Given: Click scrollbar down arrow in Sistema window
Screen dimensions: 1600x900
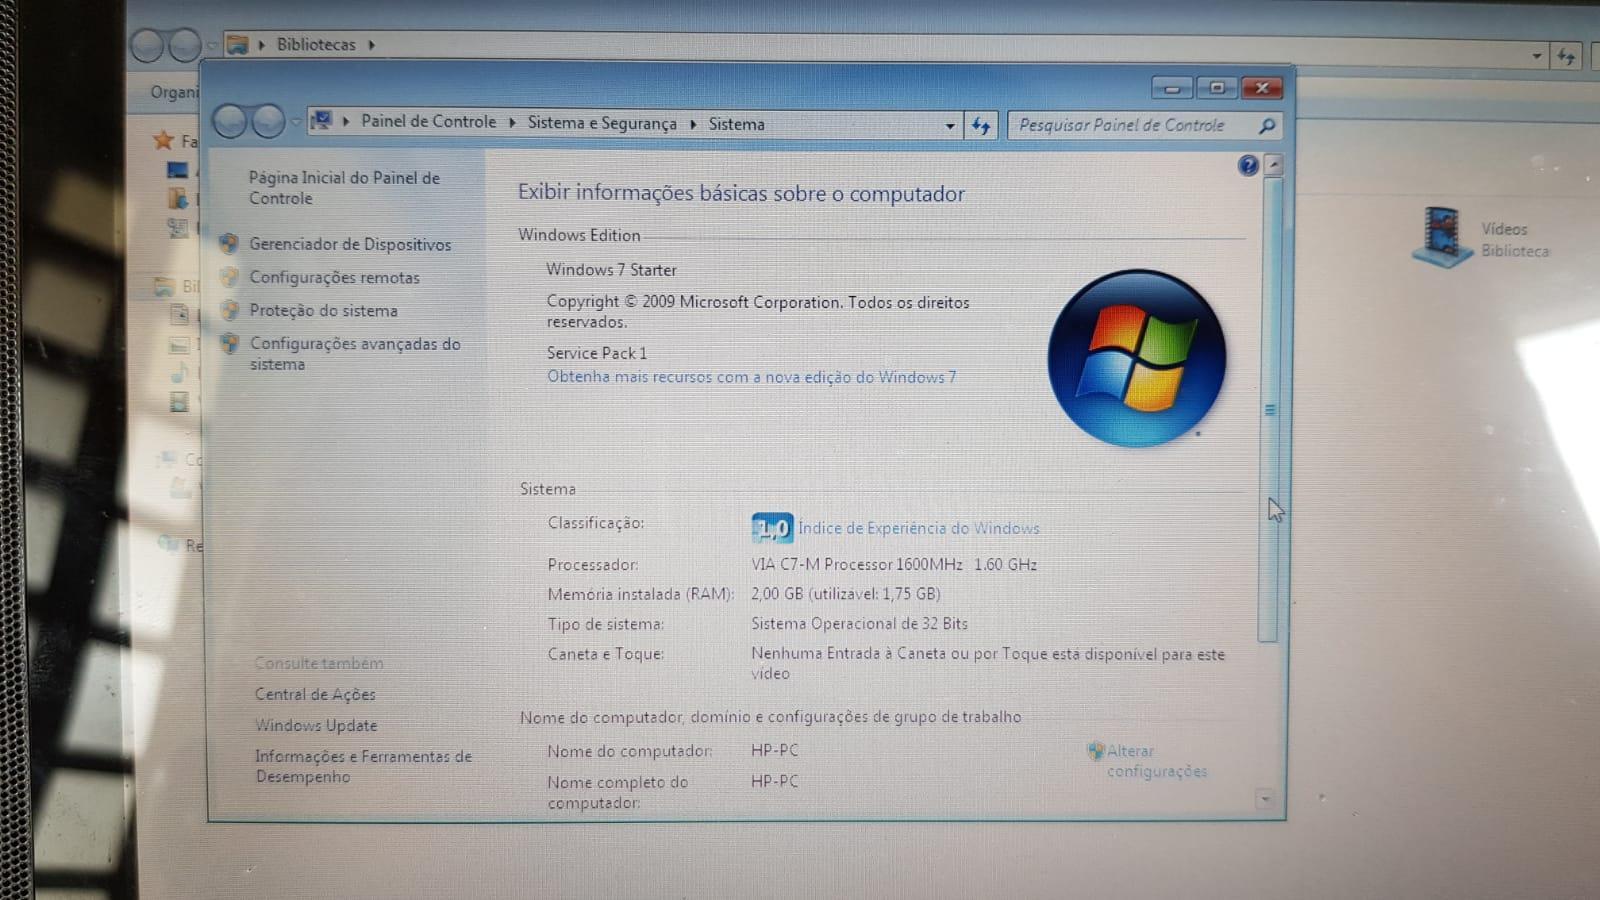Looking at the screenshot, I should [1265, 799].
